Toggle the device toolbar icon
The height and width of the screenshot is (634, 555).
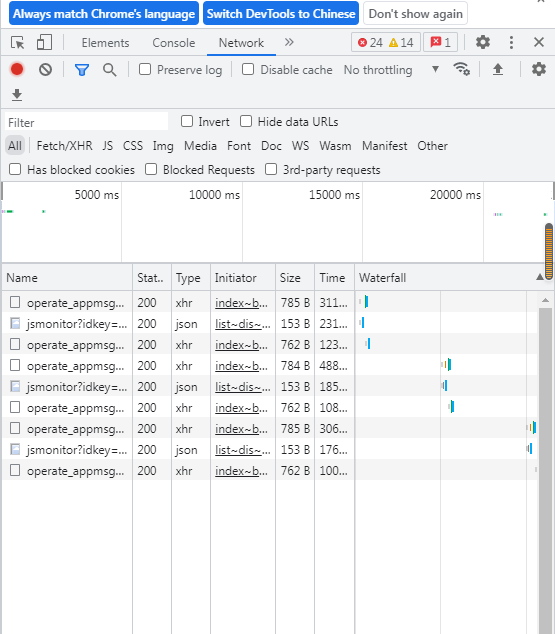click(44, 42)
